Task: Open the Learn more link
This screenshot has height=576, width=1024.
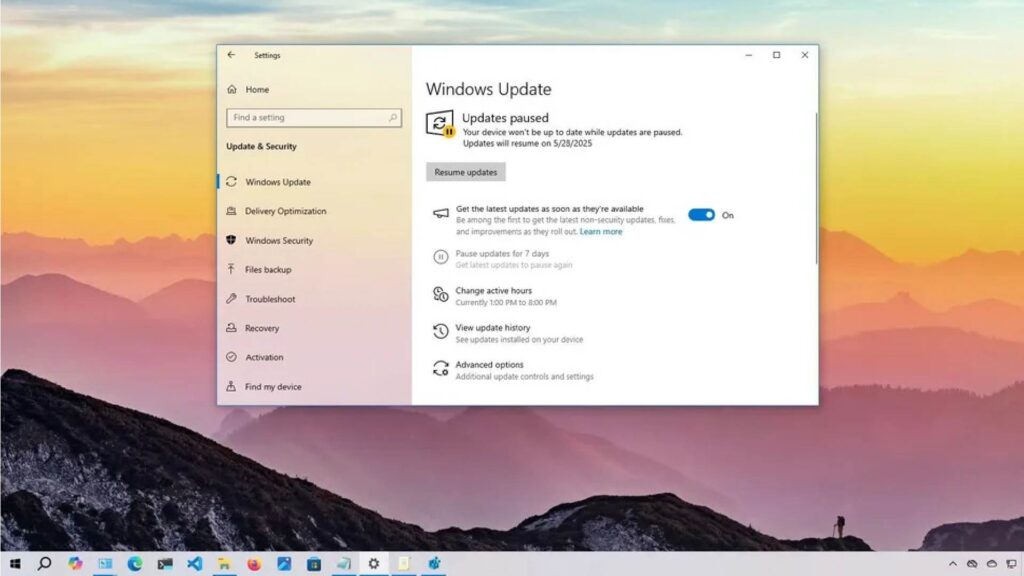Action: coord(601,232)
